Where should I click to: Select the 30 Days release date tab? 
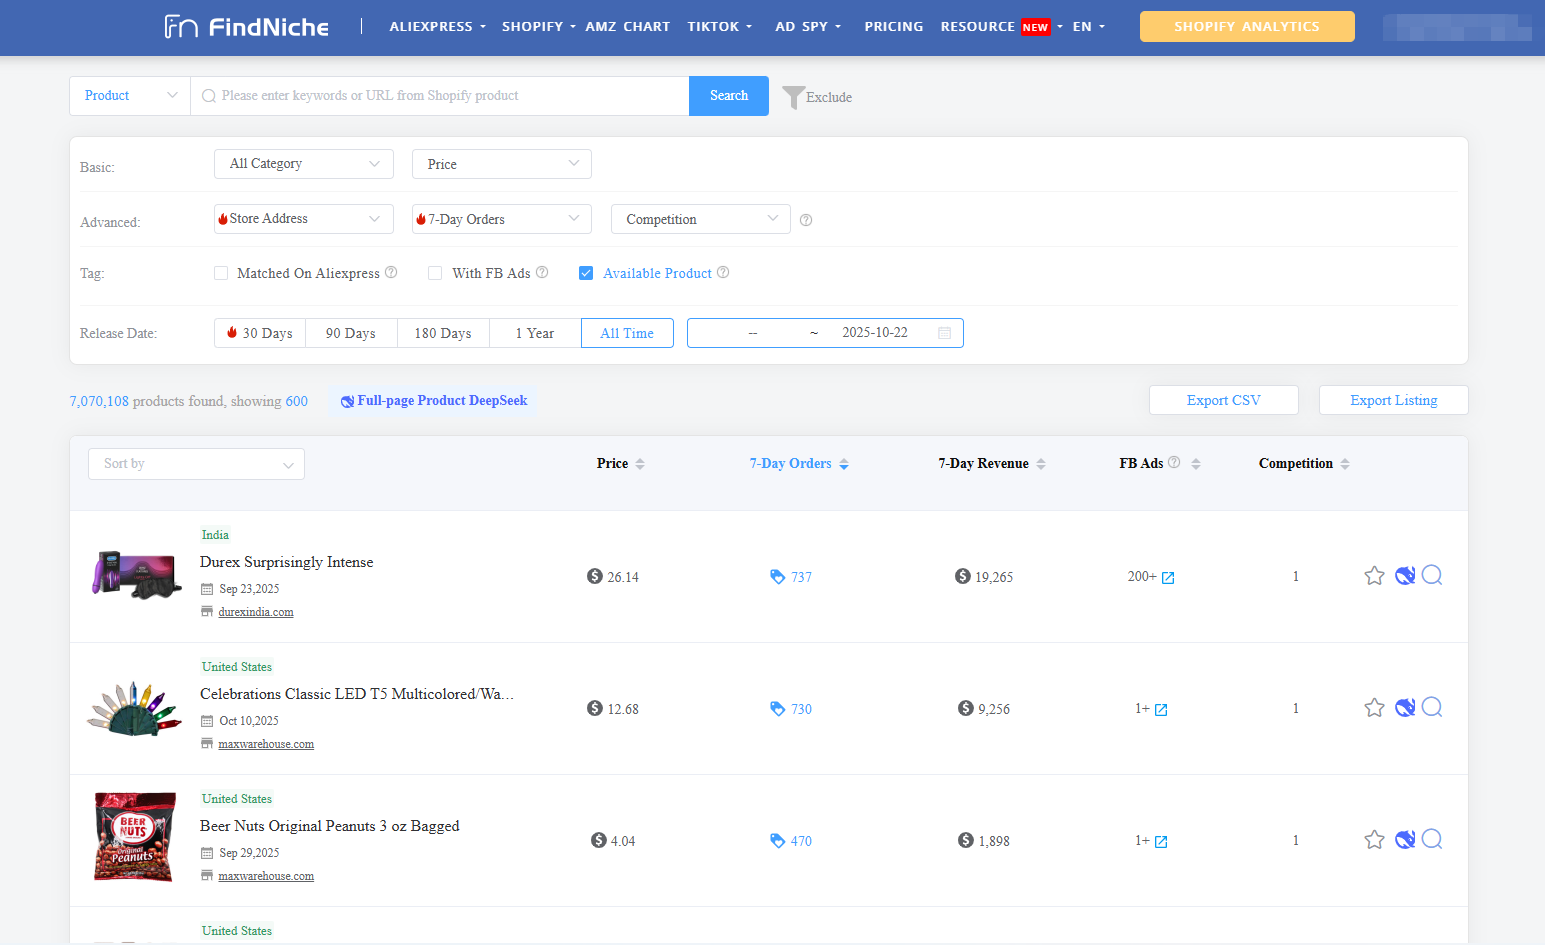tap(259, 332)
